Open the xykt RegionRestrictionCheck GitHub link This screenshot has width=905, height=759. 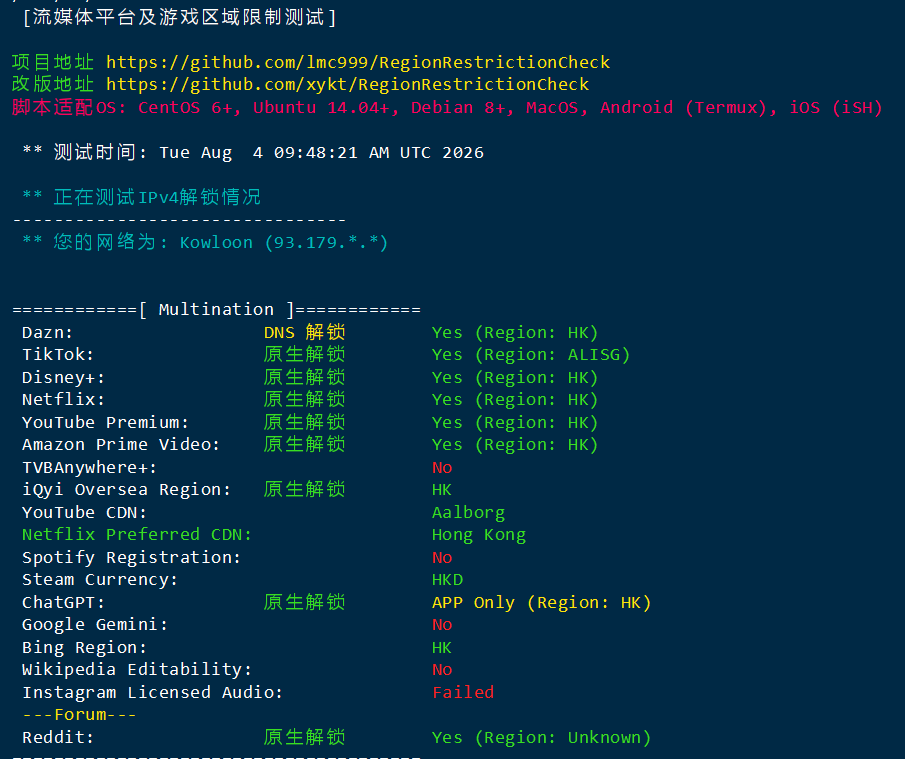click(347, 85)
